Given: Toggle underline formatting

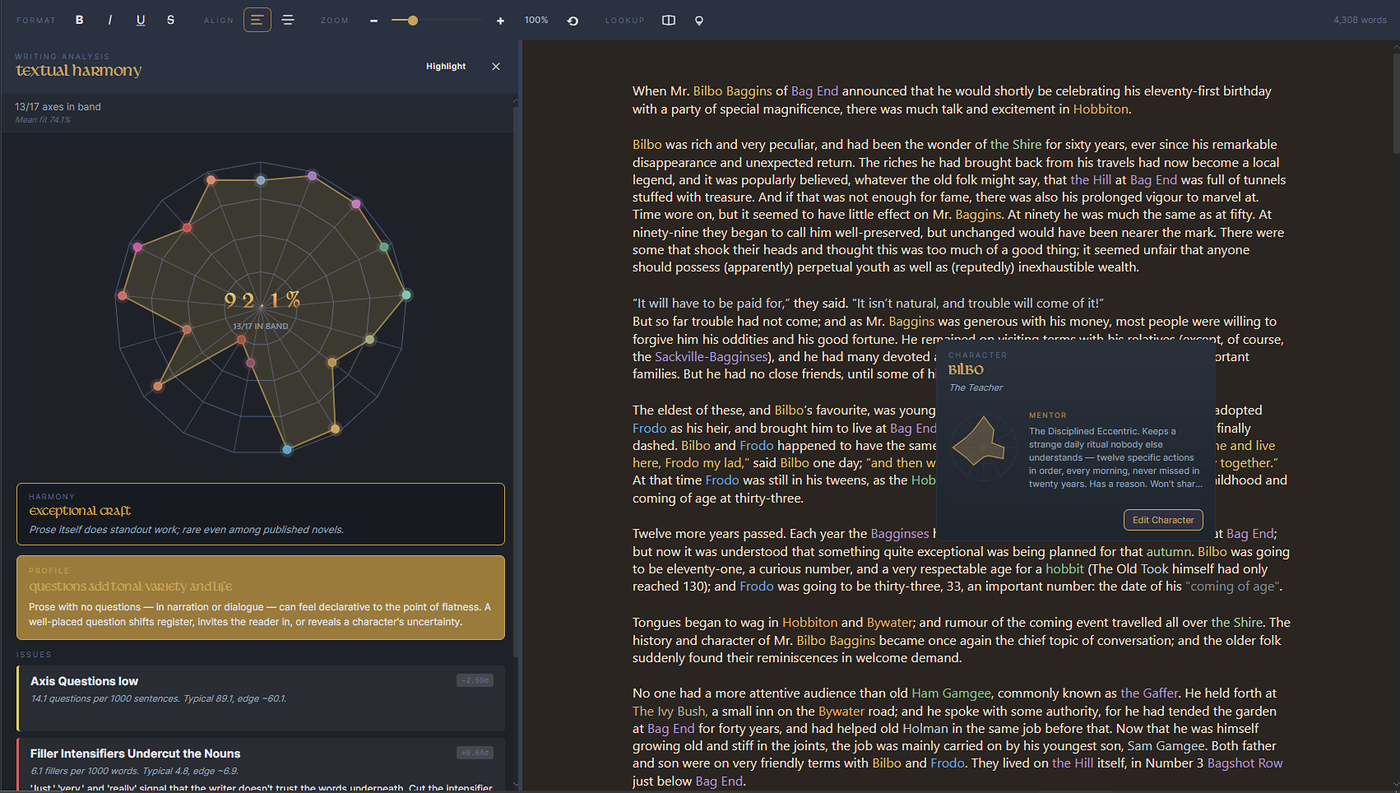Looking at the screenshot, I should pos(141,20).
